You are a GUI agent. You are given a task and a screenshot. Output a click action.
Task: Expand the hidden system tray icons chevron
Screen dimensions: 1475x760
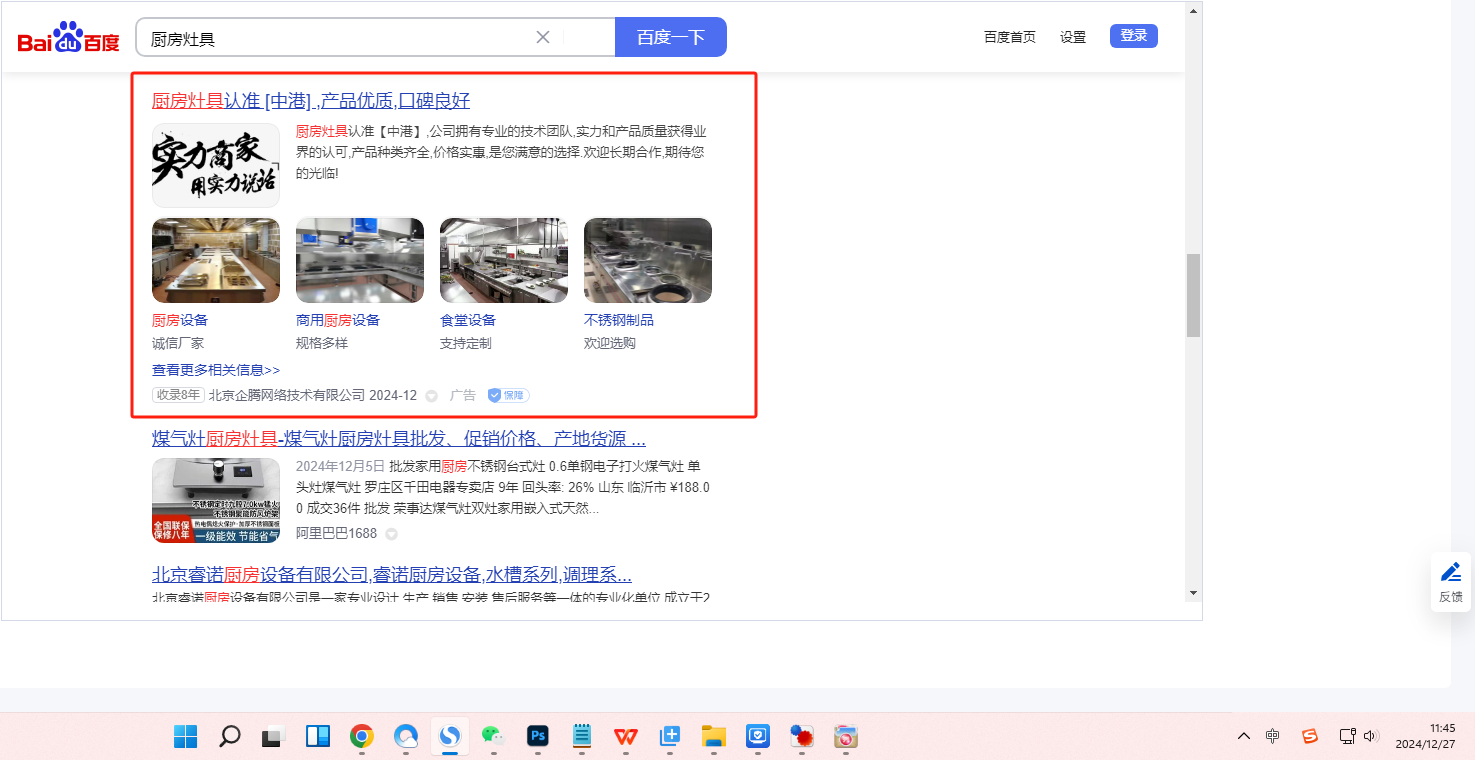[x=1244, y=736]
